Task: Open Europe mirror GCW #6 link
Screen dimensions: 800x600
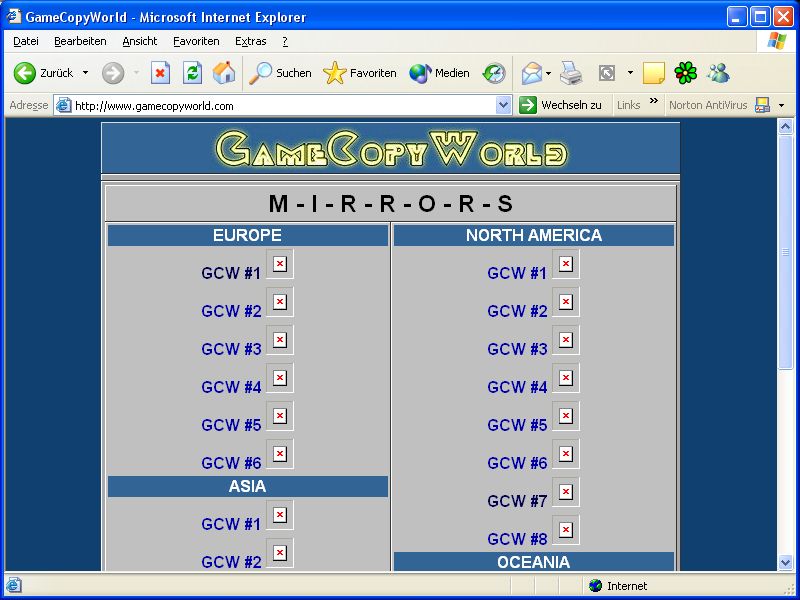Action: coord(231,463)
